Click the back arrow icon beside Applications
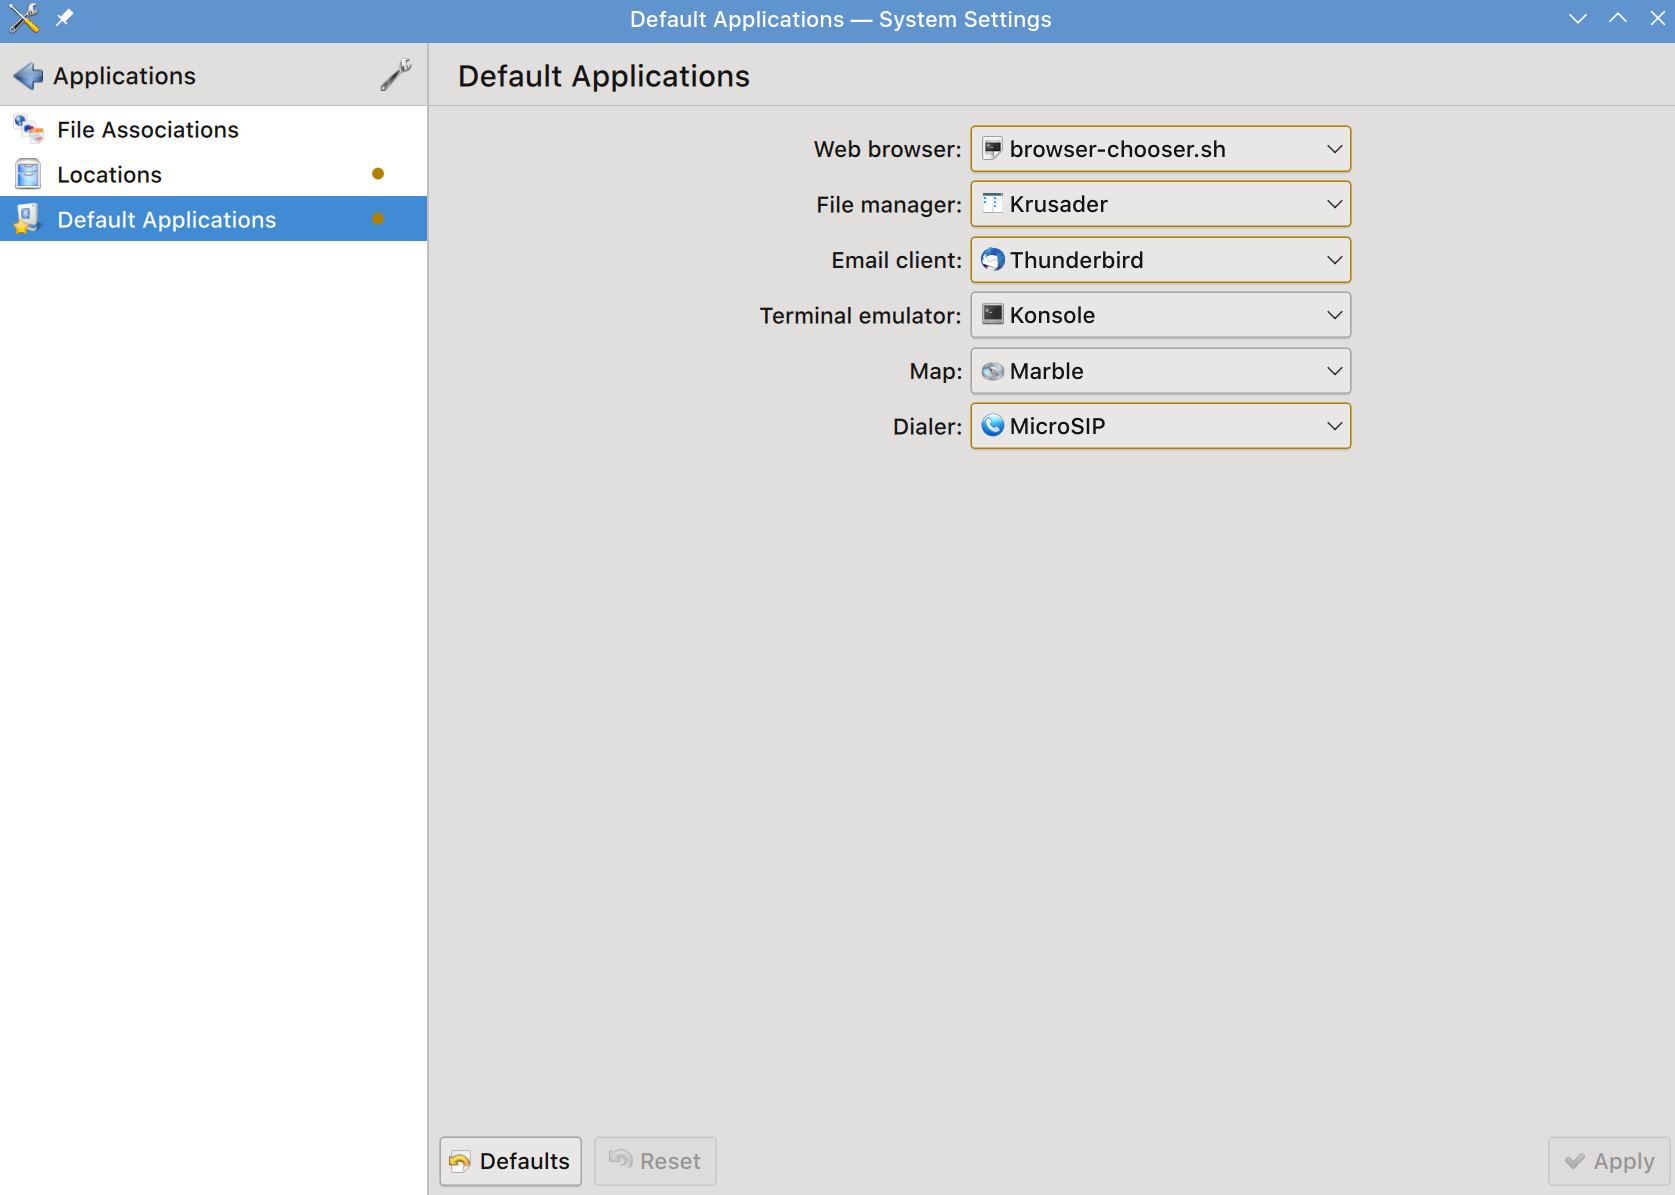This screenshot has width=1675, height=1195. point(28,76)
